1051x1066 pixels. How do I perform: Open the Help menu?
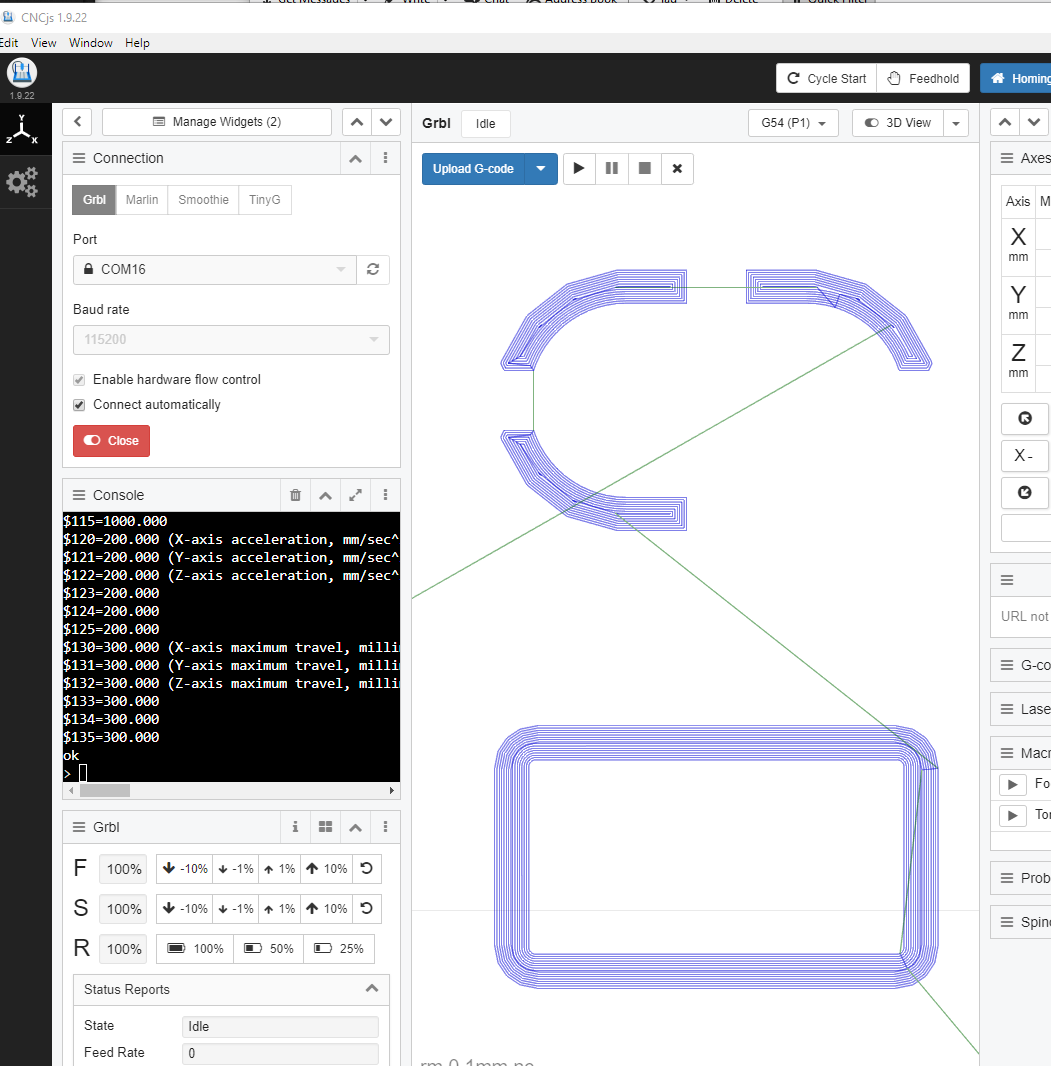pos(137,43)
